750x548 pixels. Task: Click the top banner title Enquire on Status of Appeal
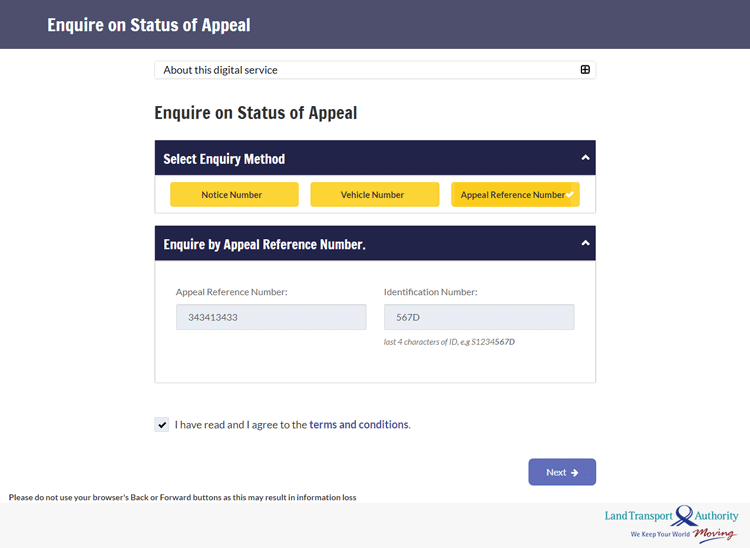point(149,25)
